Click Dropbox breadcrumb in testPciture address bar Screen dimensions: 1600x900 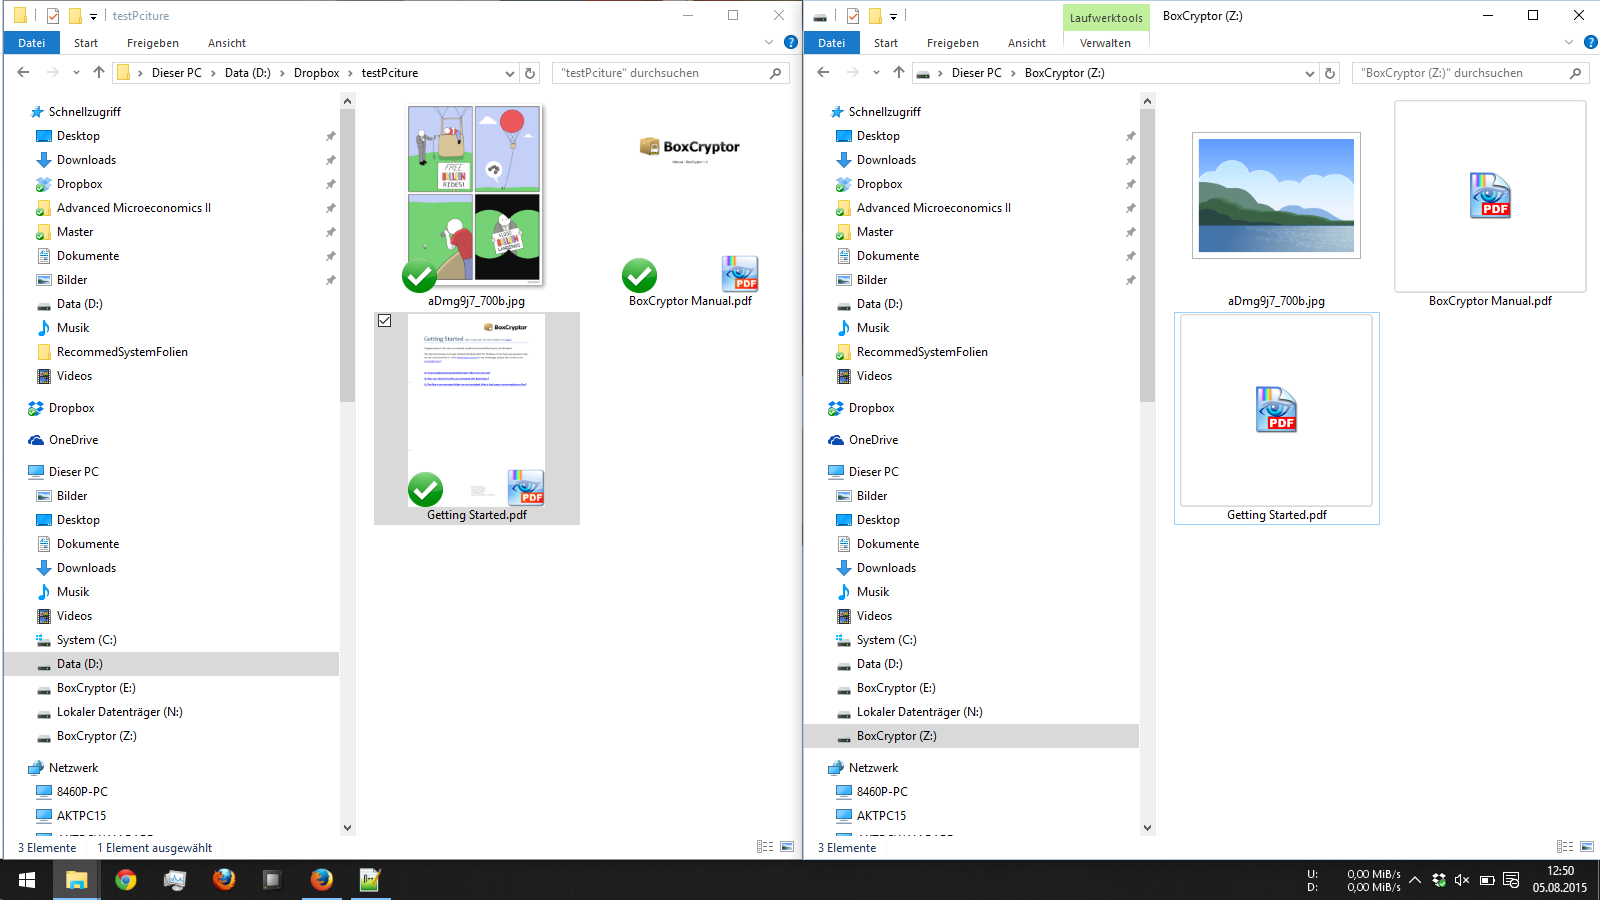pos(317,73)
